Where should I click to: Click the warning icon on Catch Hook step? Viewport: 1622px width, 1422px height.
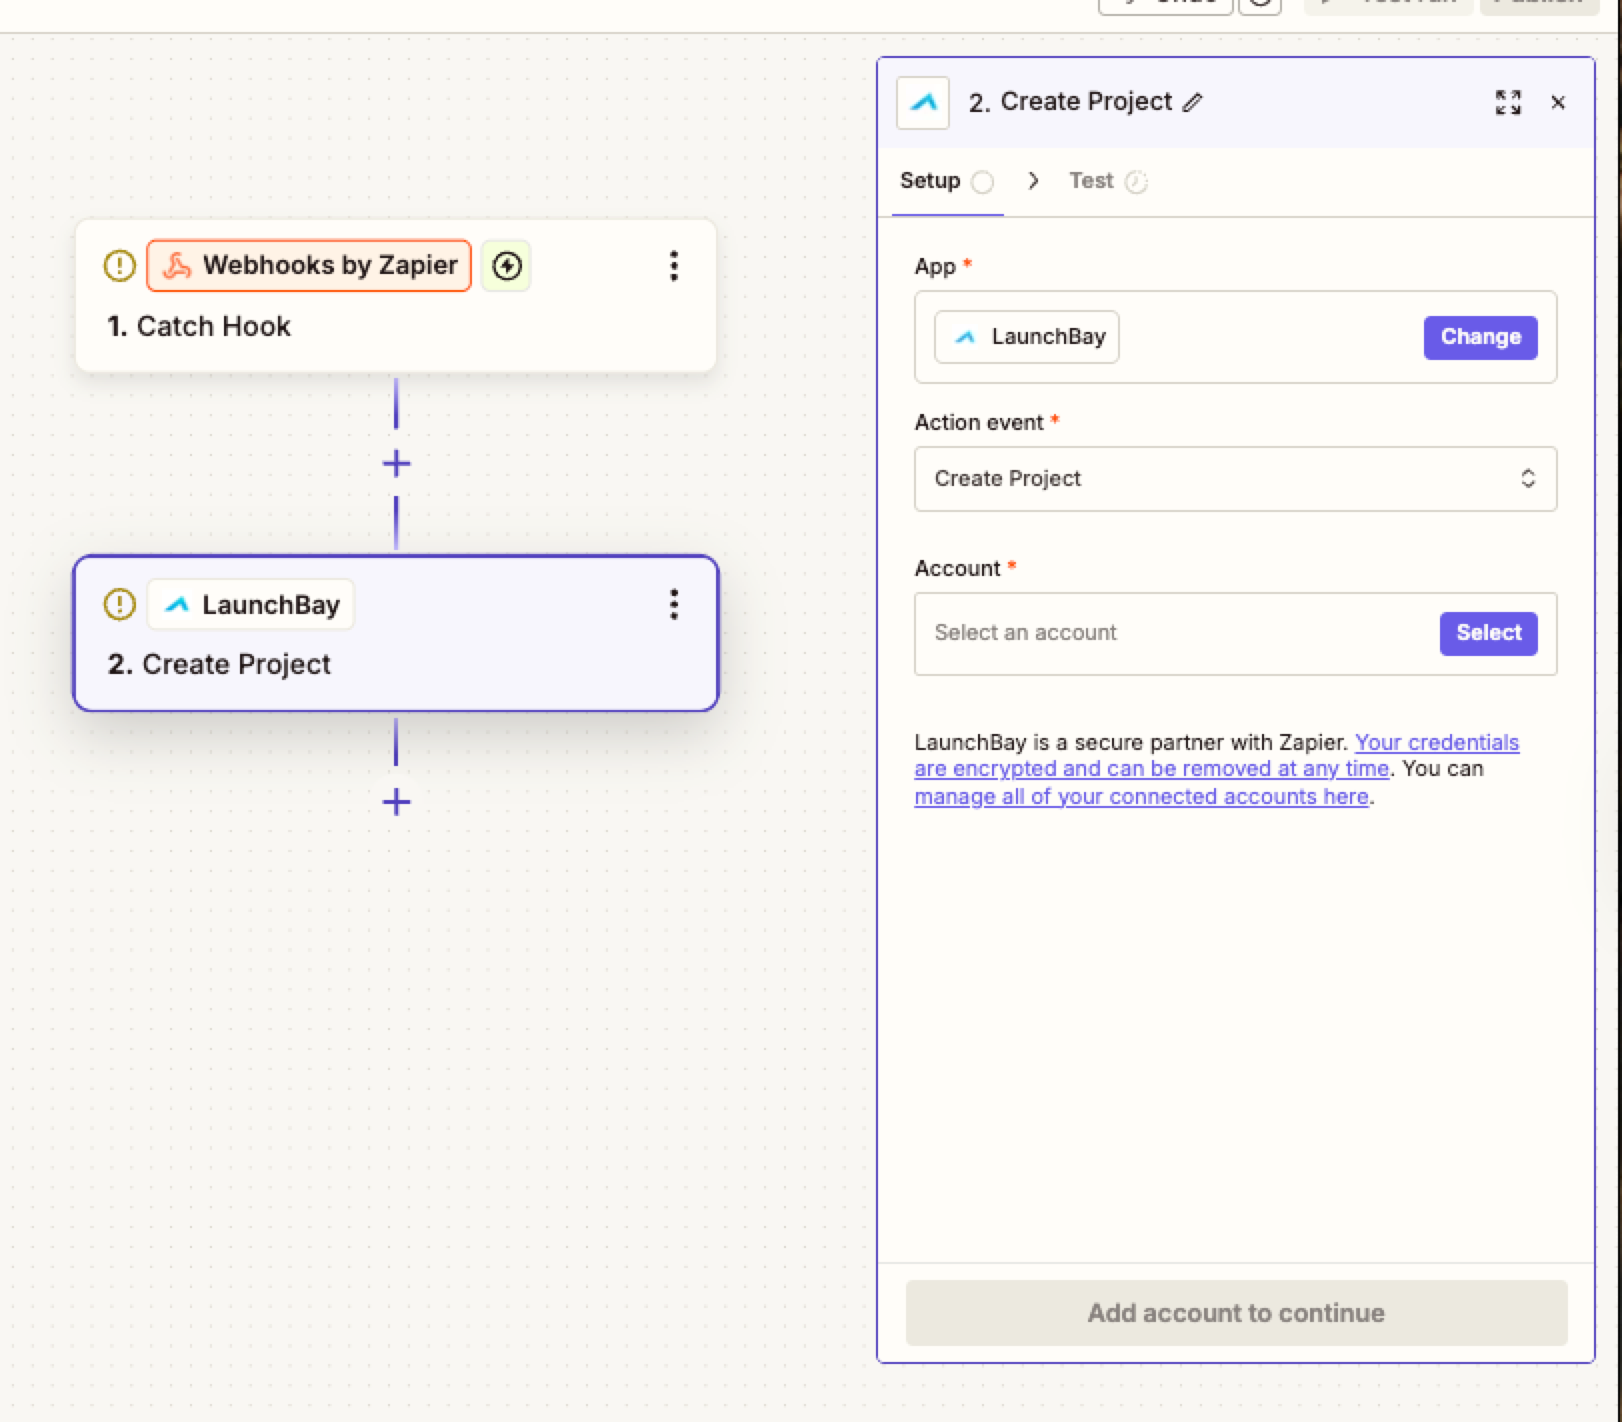pos(119,266)
